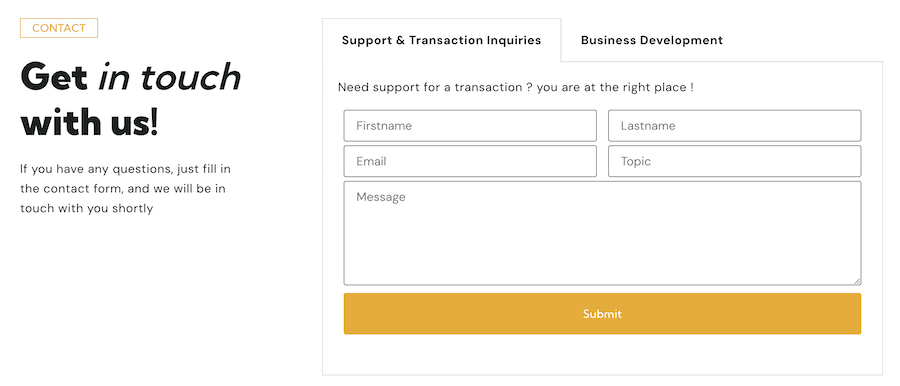Click the bold word 'Get' in heading
The height and width of the screenshot is (386, 900).
point(54,78)
